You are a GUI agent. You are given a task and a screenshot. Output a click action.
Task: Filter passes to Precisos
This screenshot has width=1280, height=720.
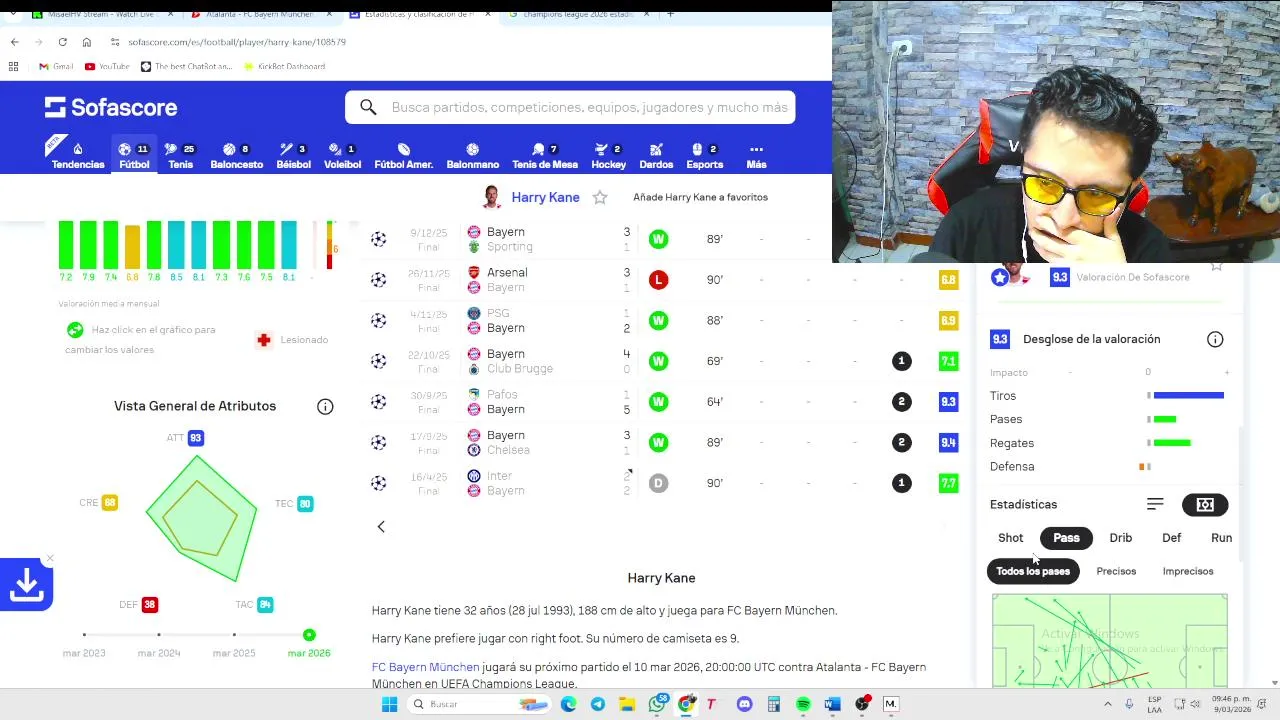pos(1116,571)
